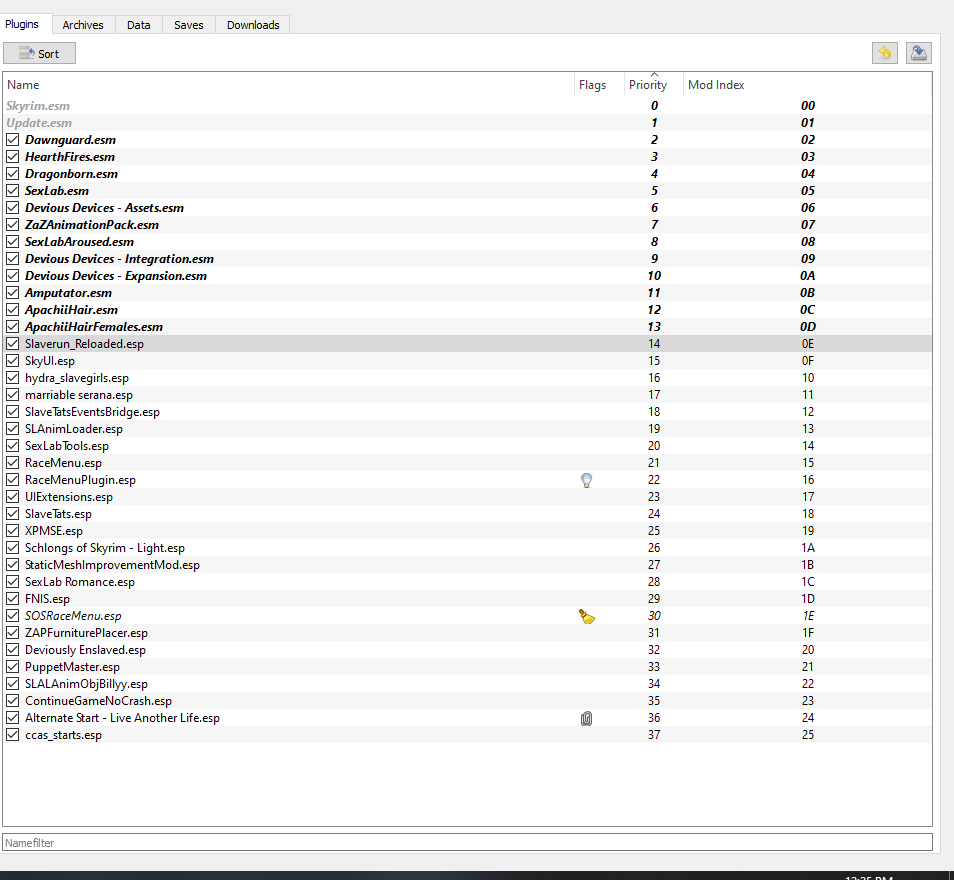
Task: Click the Mod Index column header
Action: 807,85
